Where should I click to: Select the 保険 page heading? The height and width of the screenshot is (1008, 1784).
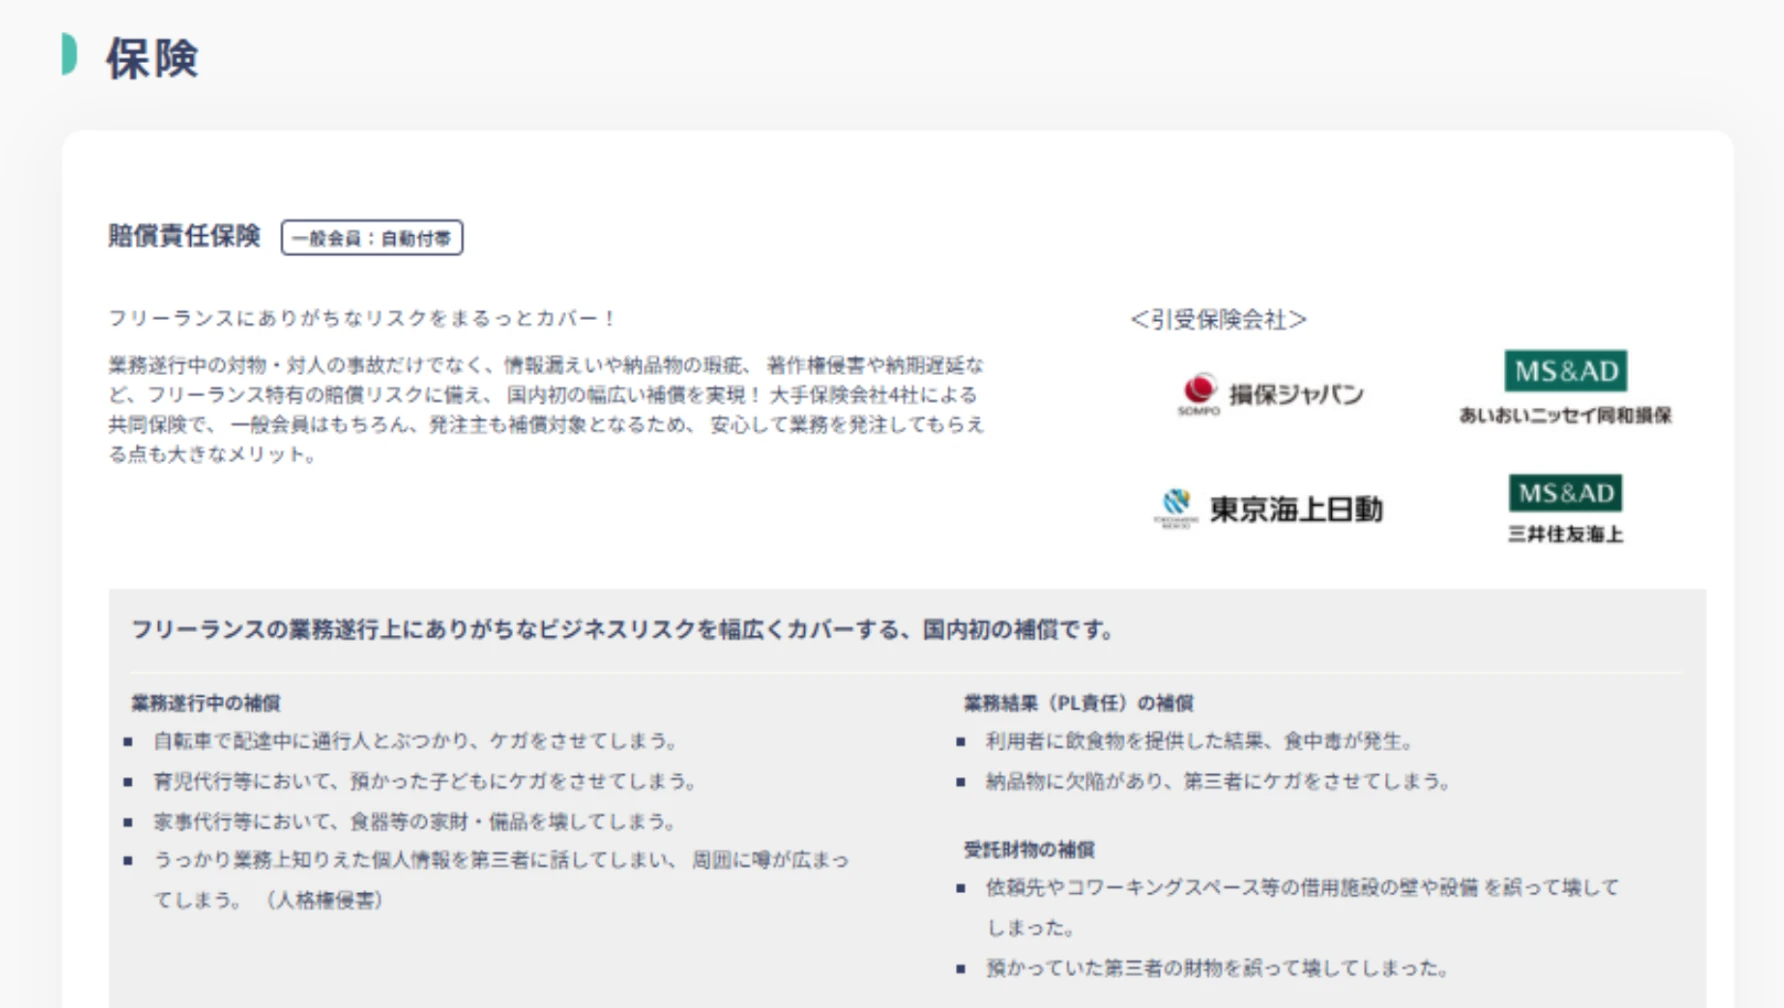(x=152, y=58)
